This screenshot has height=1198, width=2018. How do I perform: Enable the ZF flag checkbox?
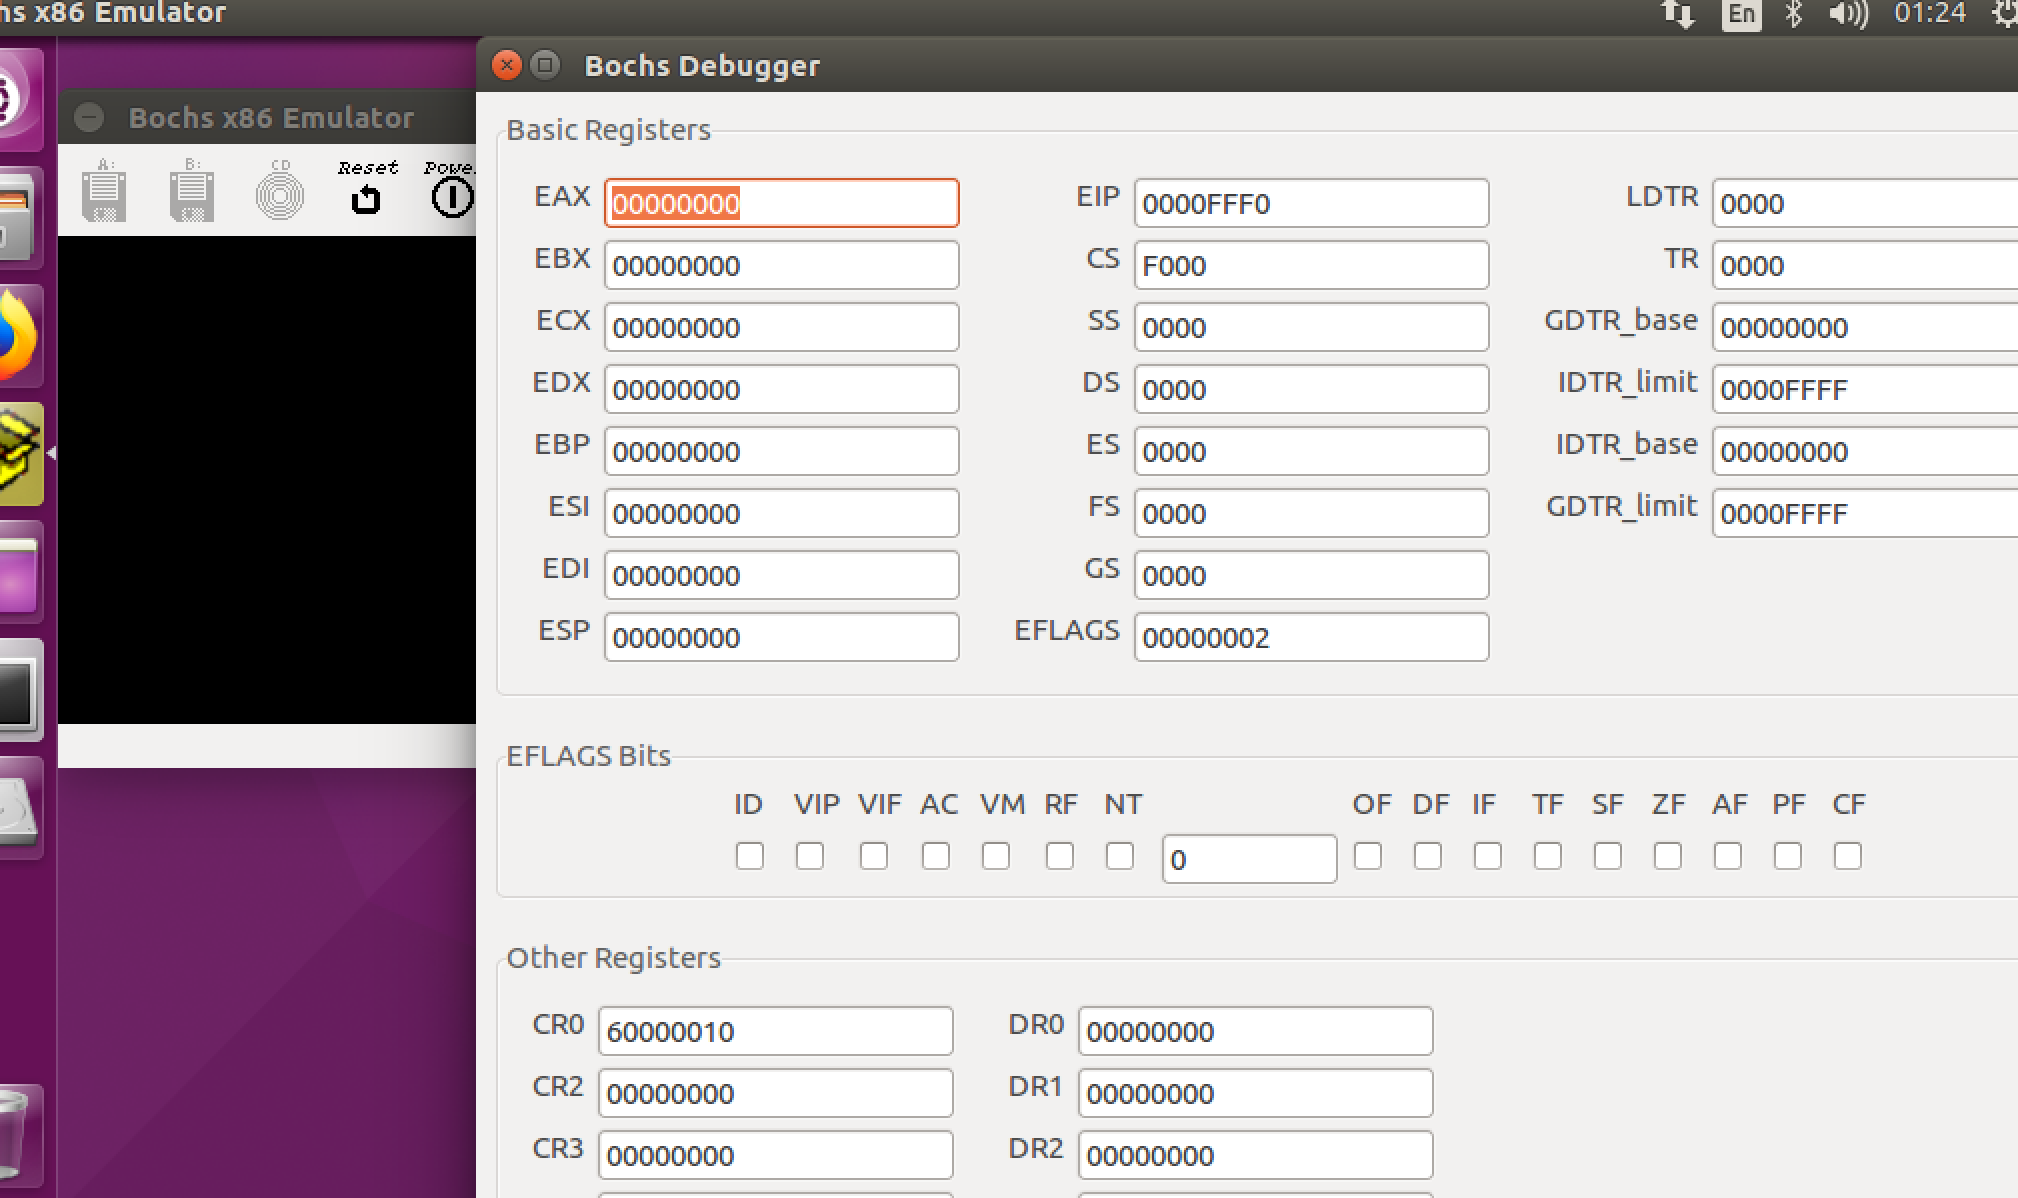tap(1667, 856)
